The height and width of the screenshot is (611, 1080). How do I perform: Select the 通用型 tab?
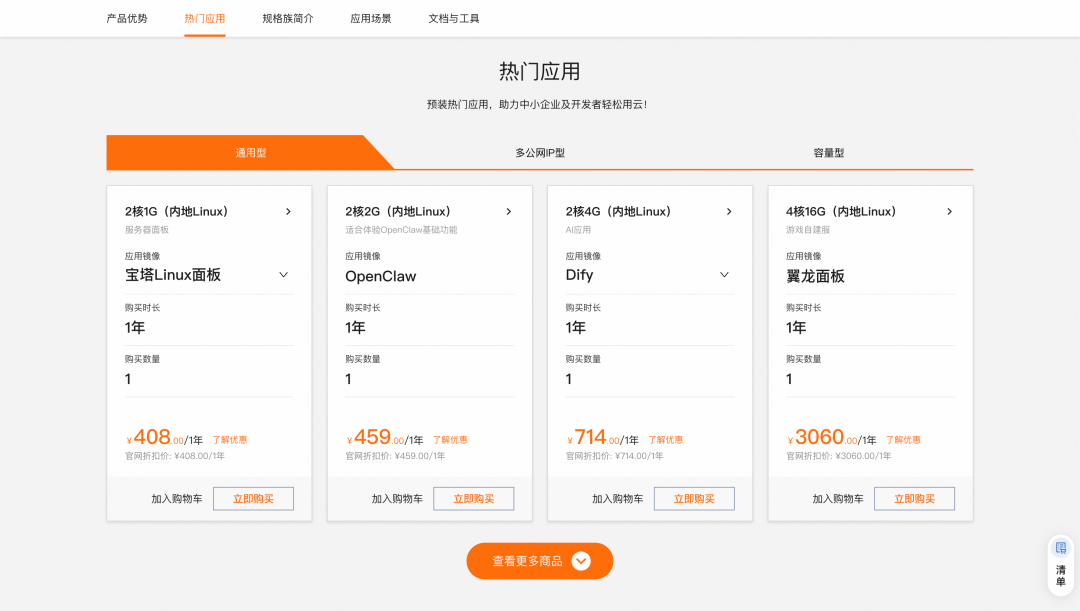(x=251, y=152)
